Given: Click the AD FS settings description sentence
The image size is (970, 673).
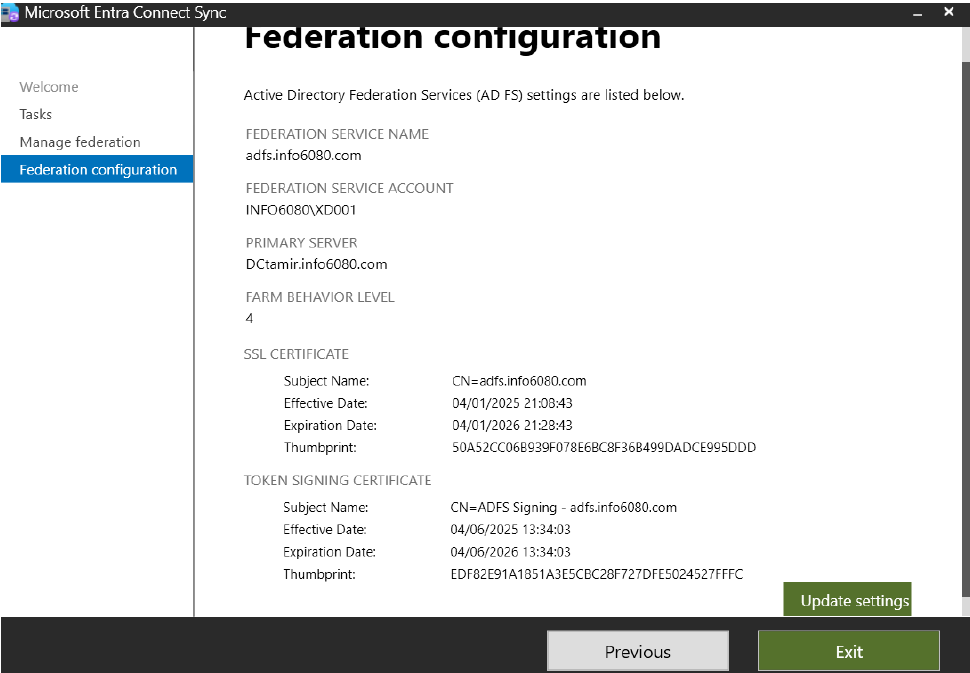Looking at the screenshot, I should pyautogui.click(x=464, y=95).
